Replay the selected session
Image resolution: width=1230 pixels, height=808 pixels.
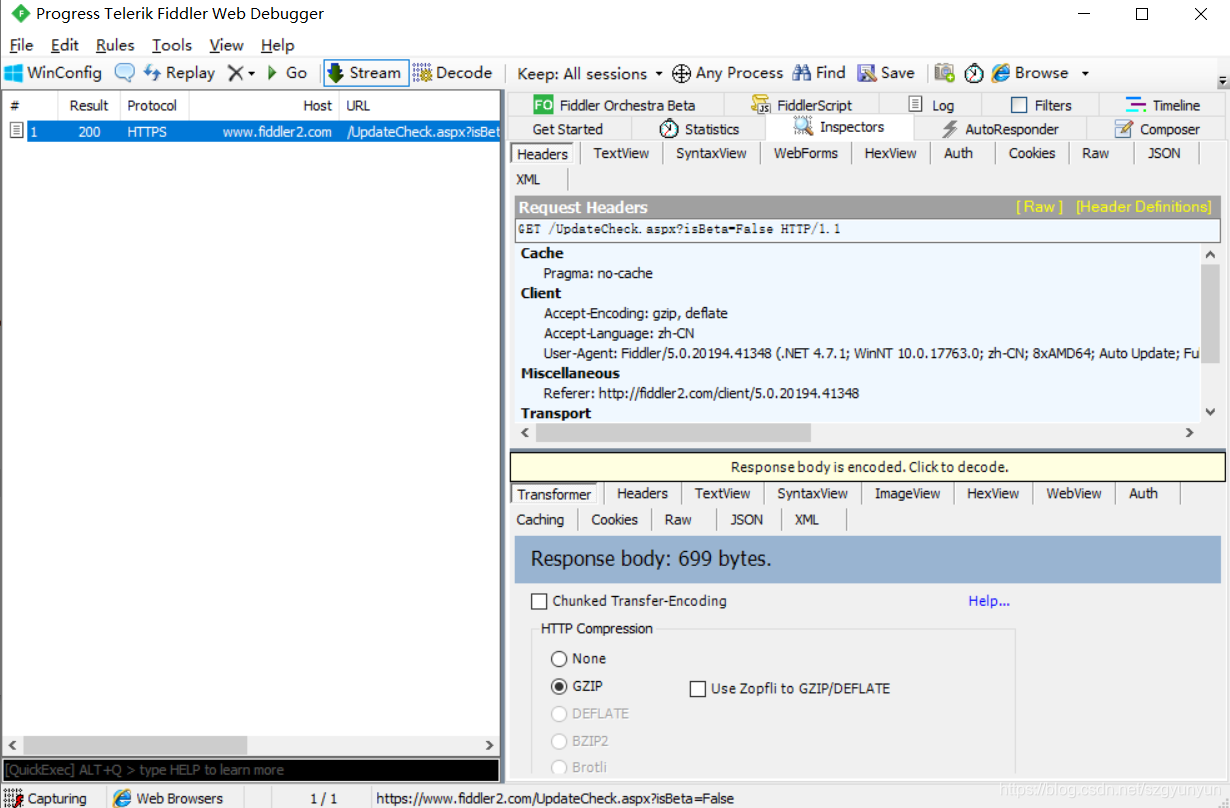tap(179, 73)
